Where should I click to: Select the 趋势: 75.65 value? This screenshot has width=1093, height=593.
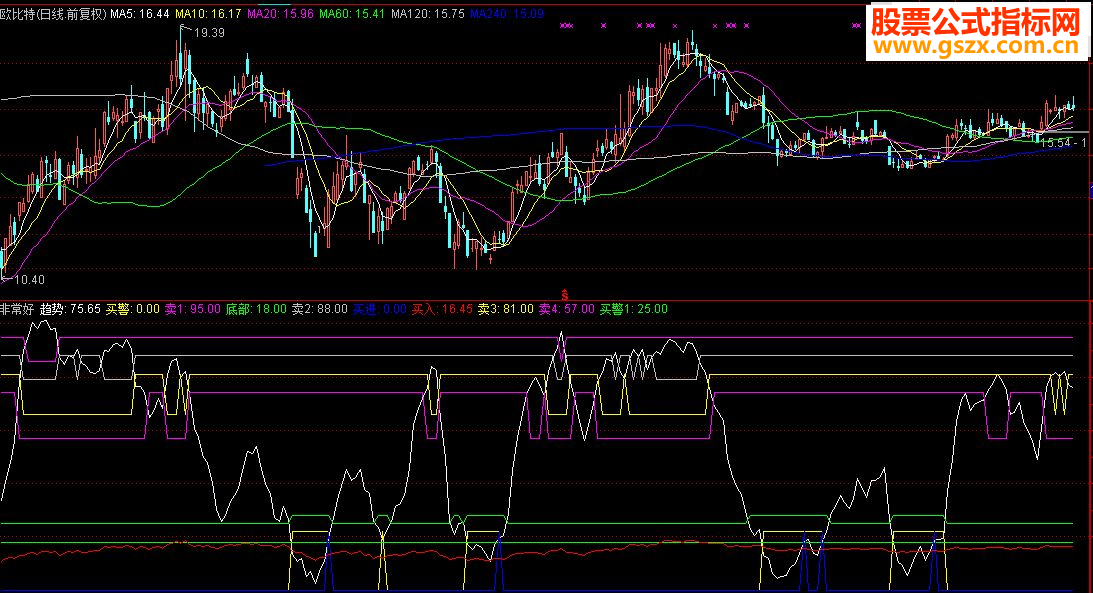coord(70,309)
